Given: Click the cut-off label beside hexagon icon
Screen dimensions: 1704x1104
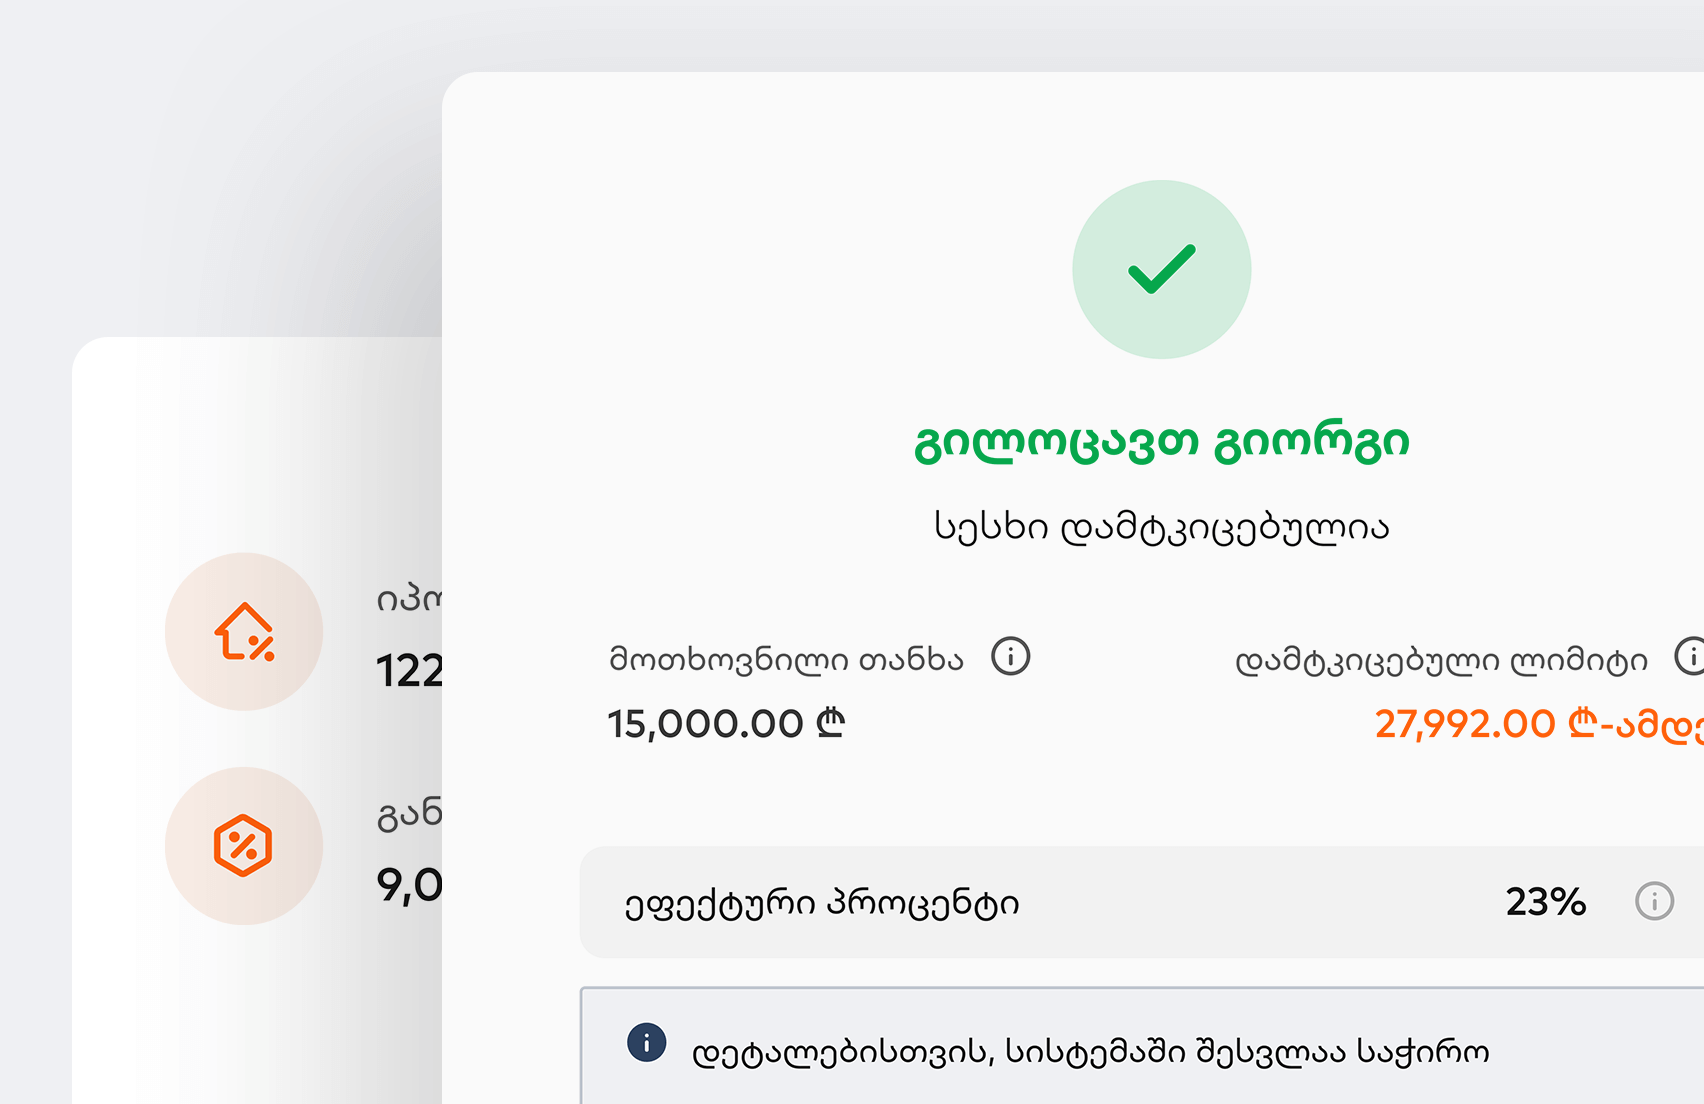Looking at the screenshot, I should [x=408, y=815].
